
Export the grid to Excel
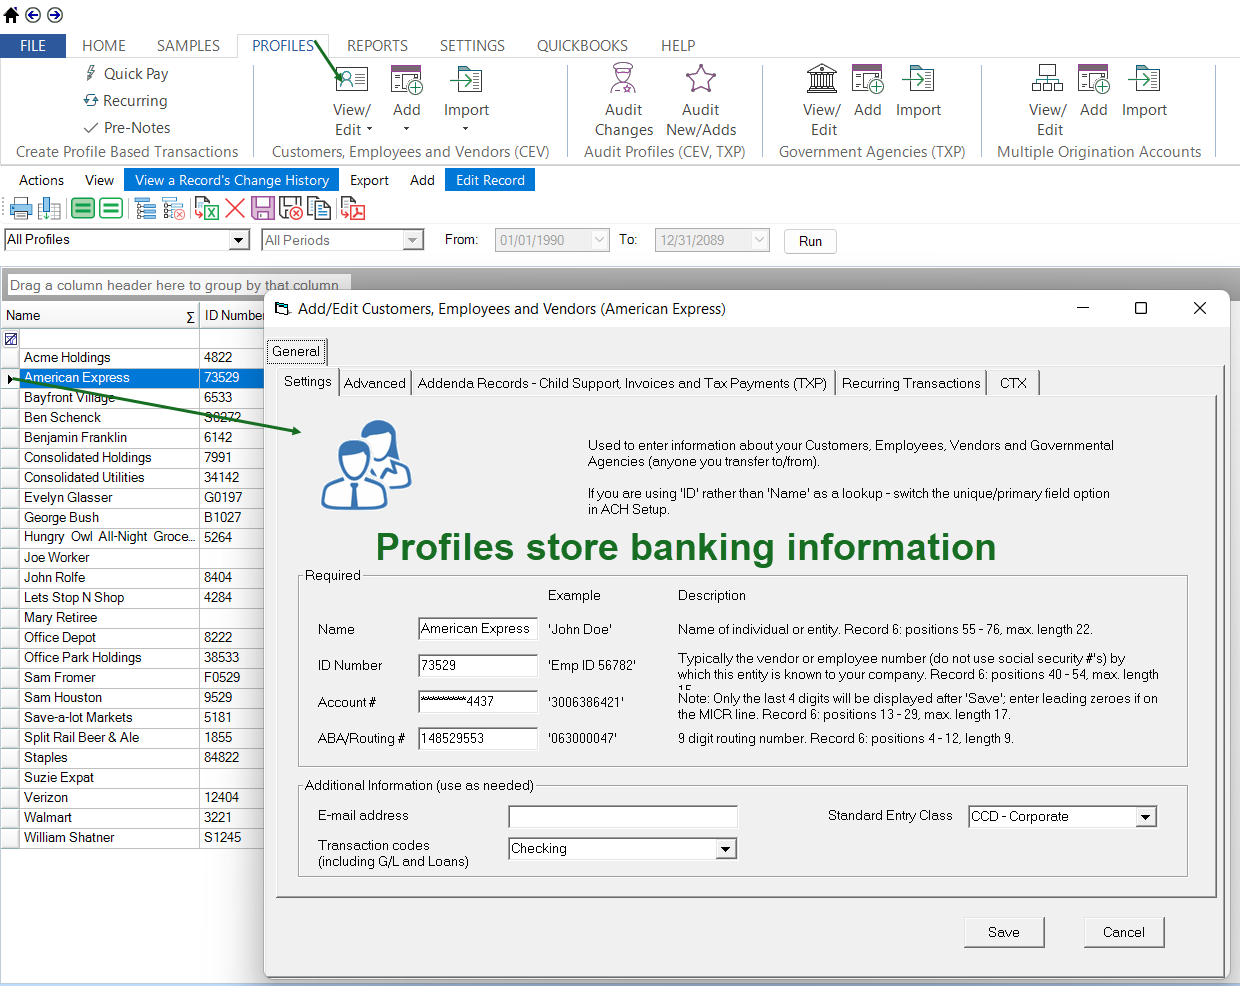click(207, 208)
